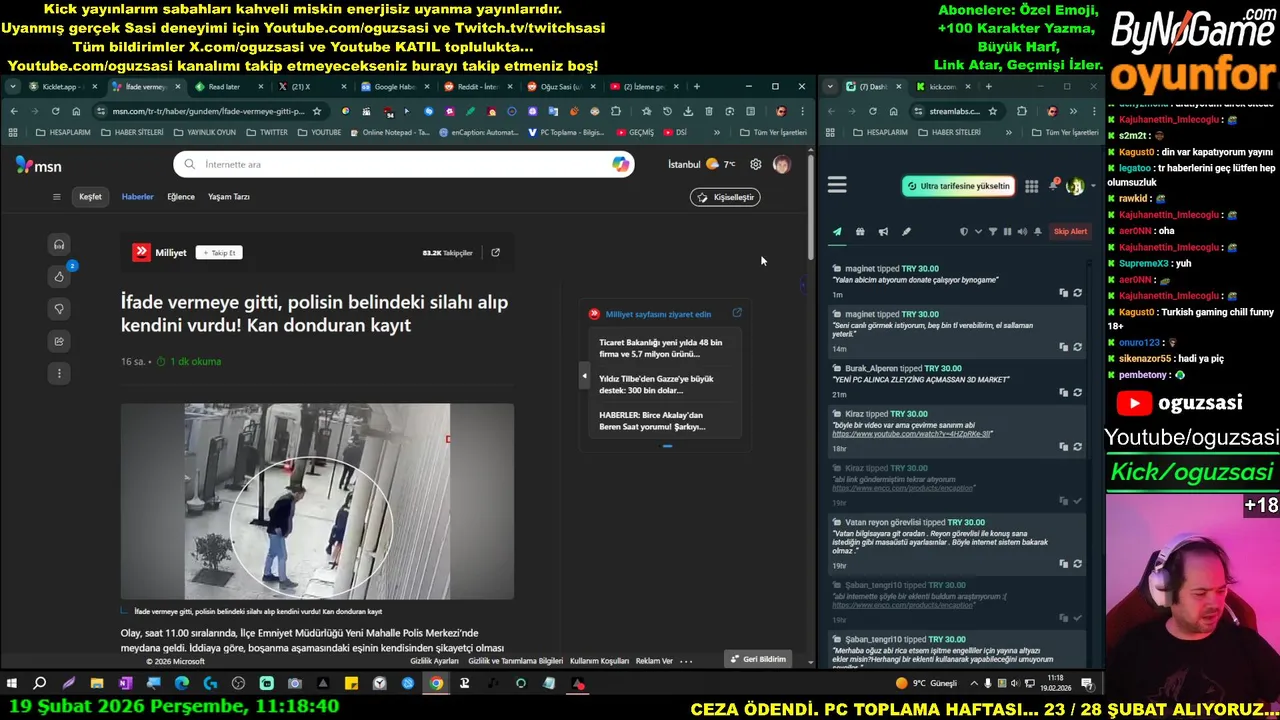Viewport: 1280px width, 720px height.
Task: Click the Copilot icon in search bar
Action: 621,164
